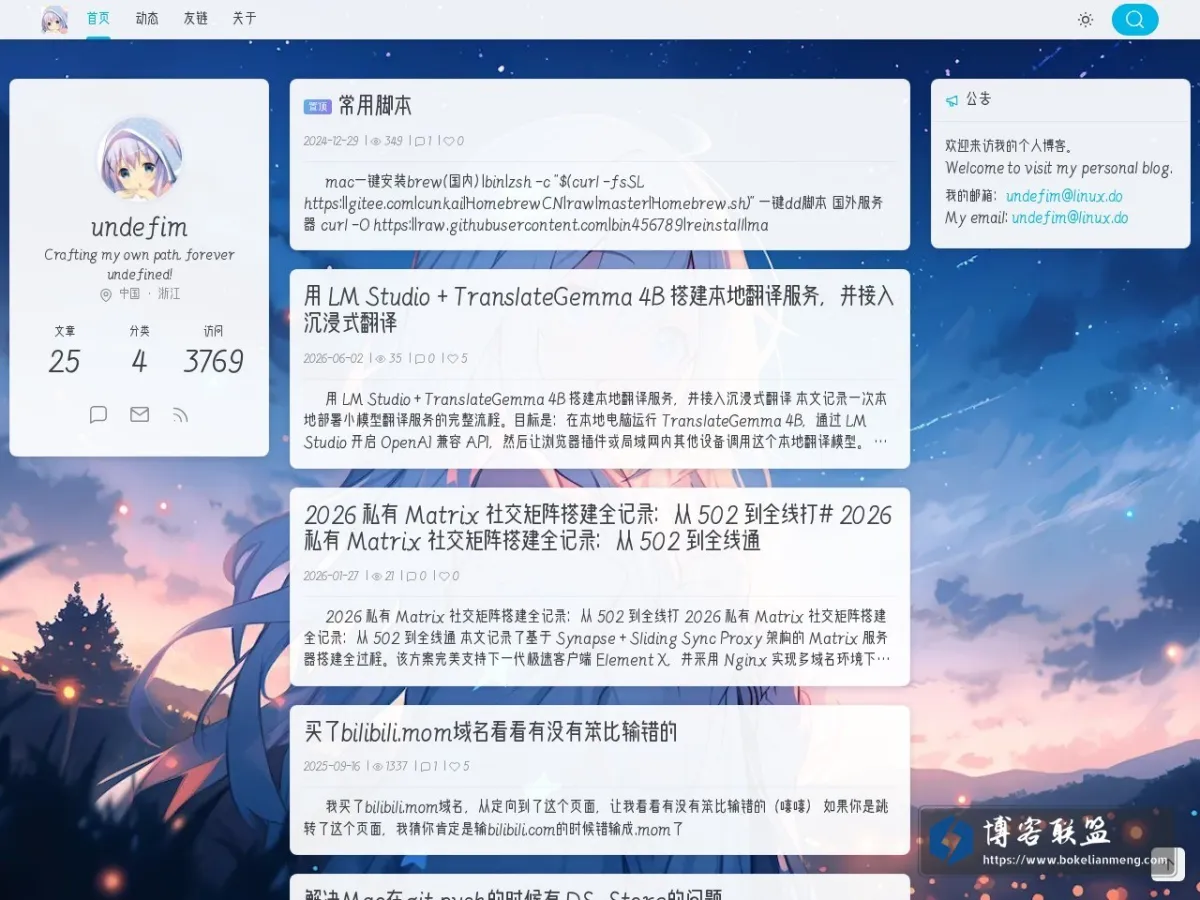Click the email link after 我的邮箱

[1064, 196]
